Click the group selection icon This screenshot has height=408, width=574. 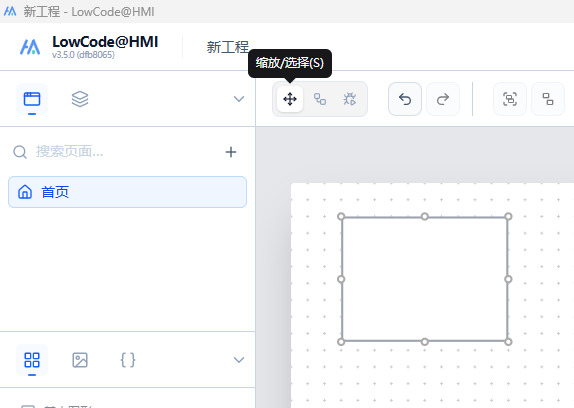(x=510, y=99)
